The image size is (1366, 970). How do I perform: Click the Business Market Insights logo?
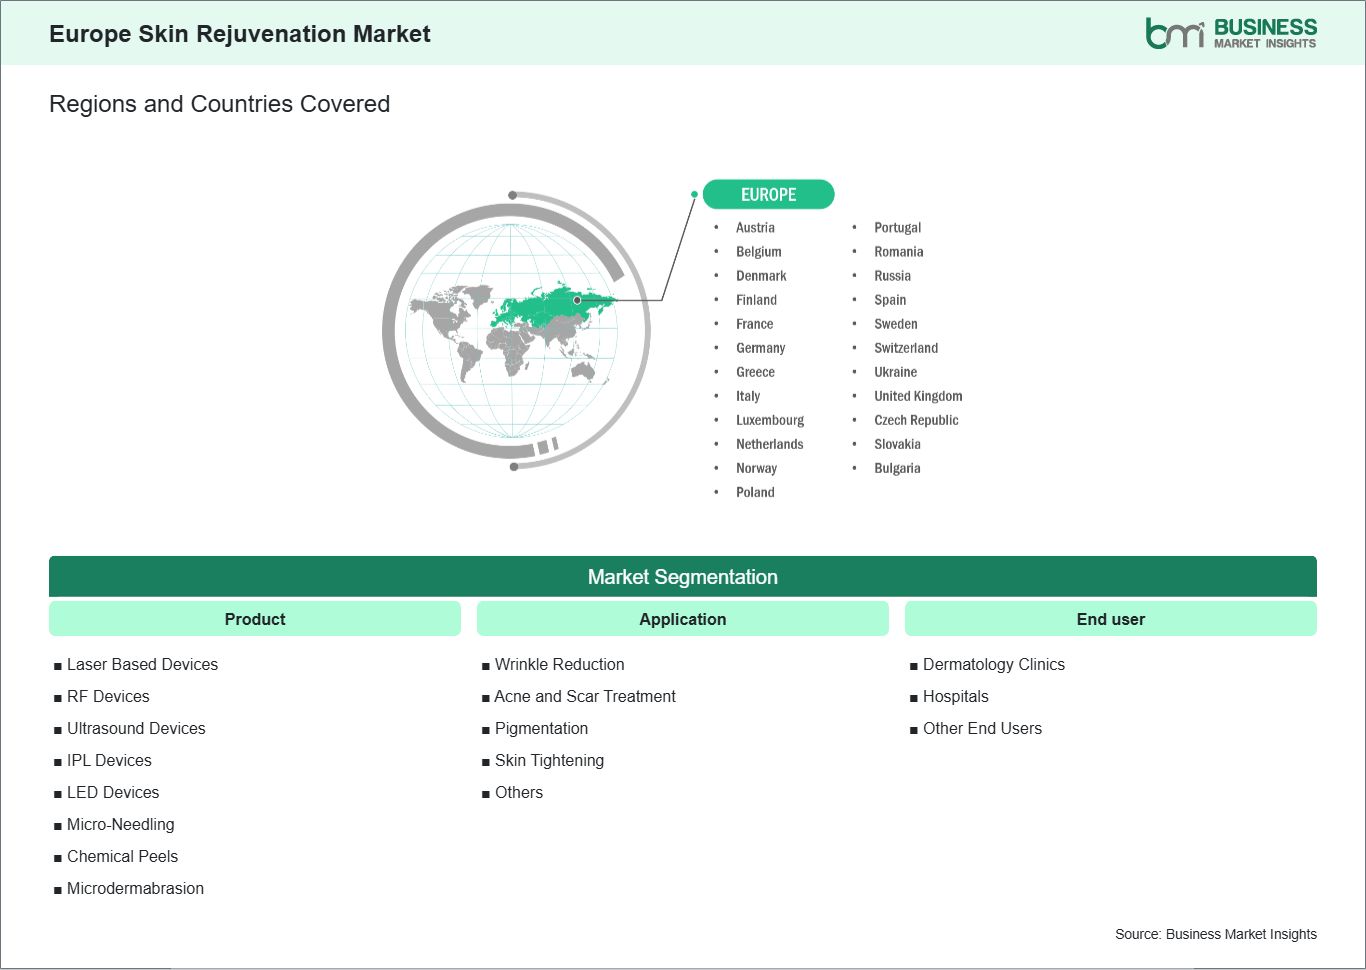pyautogui.click(x=1231, y=33)
